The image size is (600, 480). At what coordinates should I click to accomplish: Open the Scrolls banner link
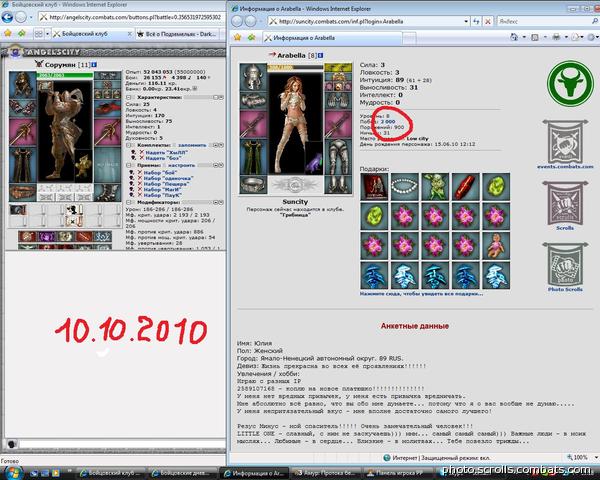tap(565, 206)
